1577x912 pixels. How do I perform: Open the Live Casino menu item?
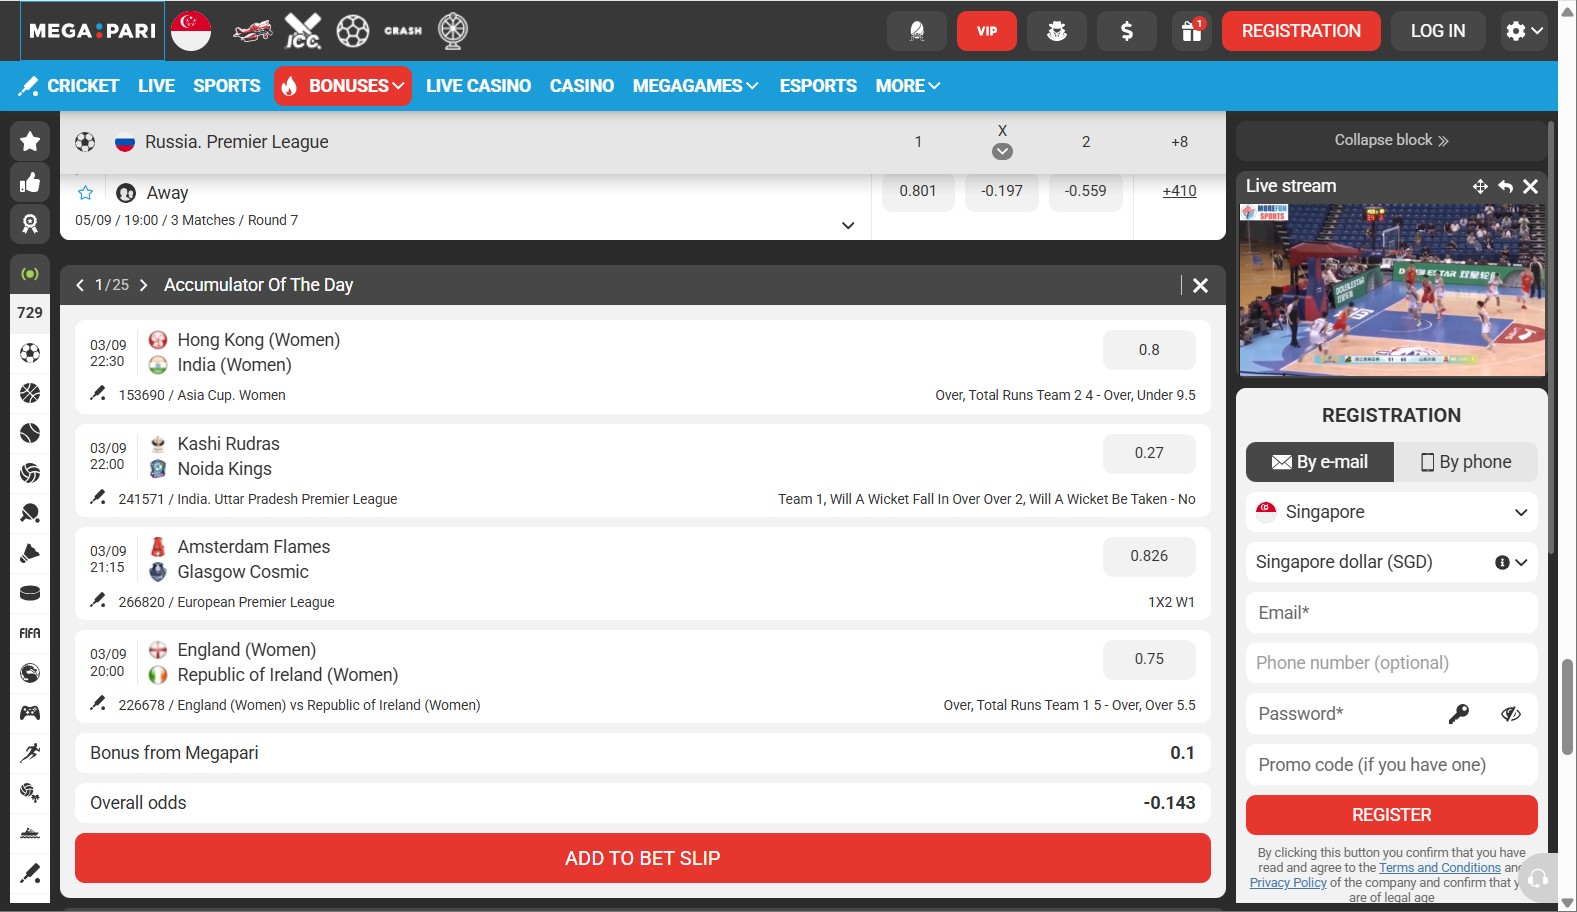tap(478, 86)
